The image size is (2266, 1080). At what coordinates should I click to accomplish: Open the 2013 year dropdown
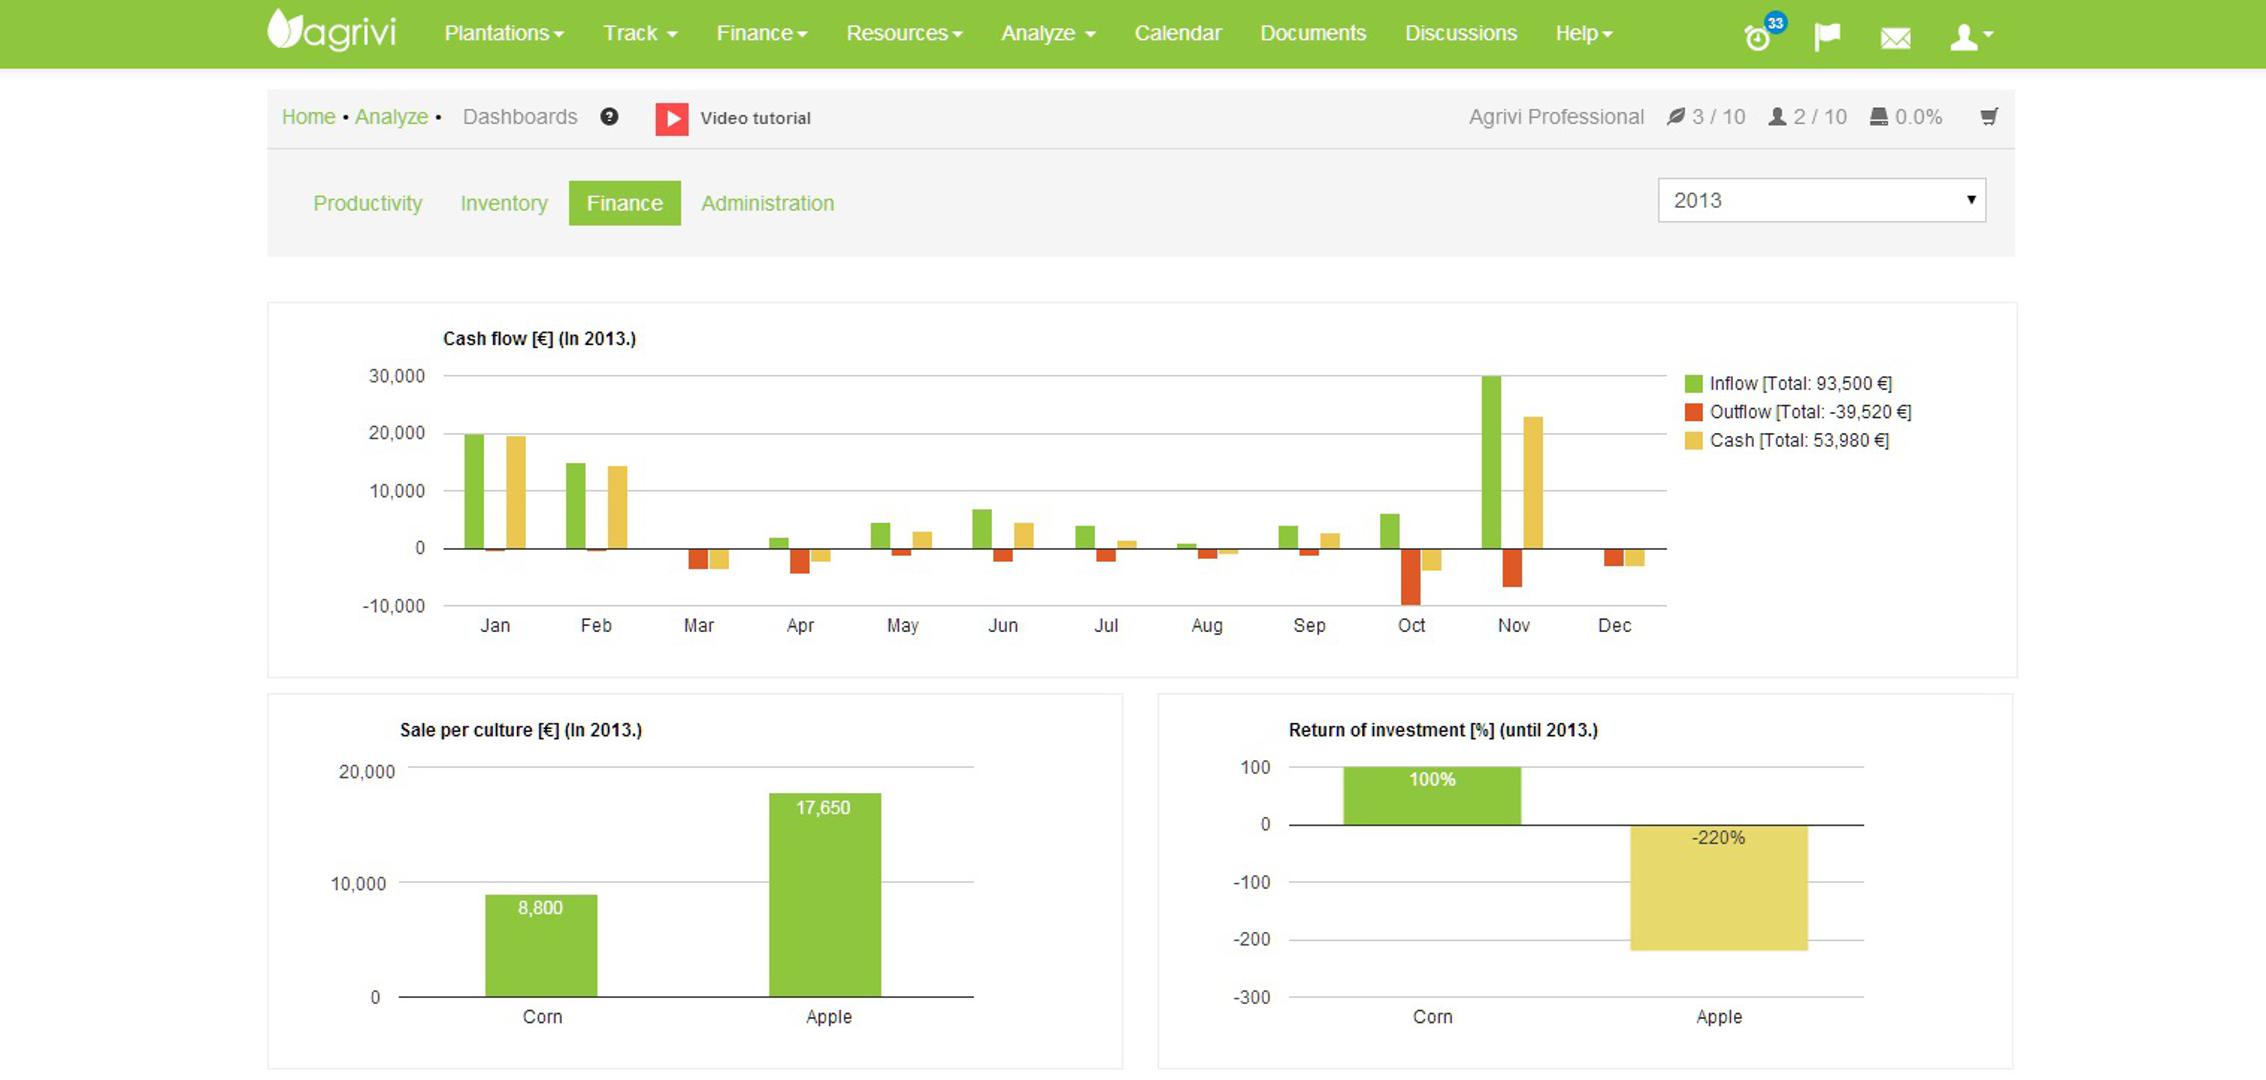pyautogui.click(x=1821, y=200)
